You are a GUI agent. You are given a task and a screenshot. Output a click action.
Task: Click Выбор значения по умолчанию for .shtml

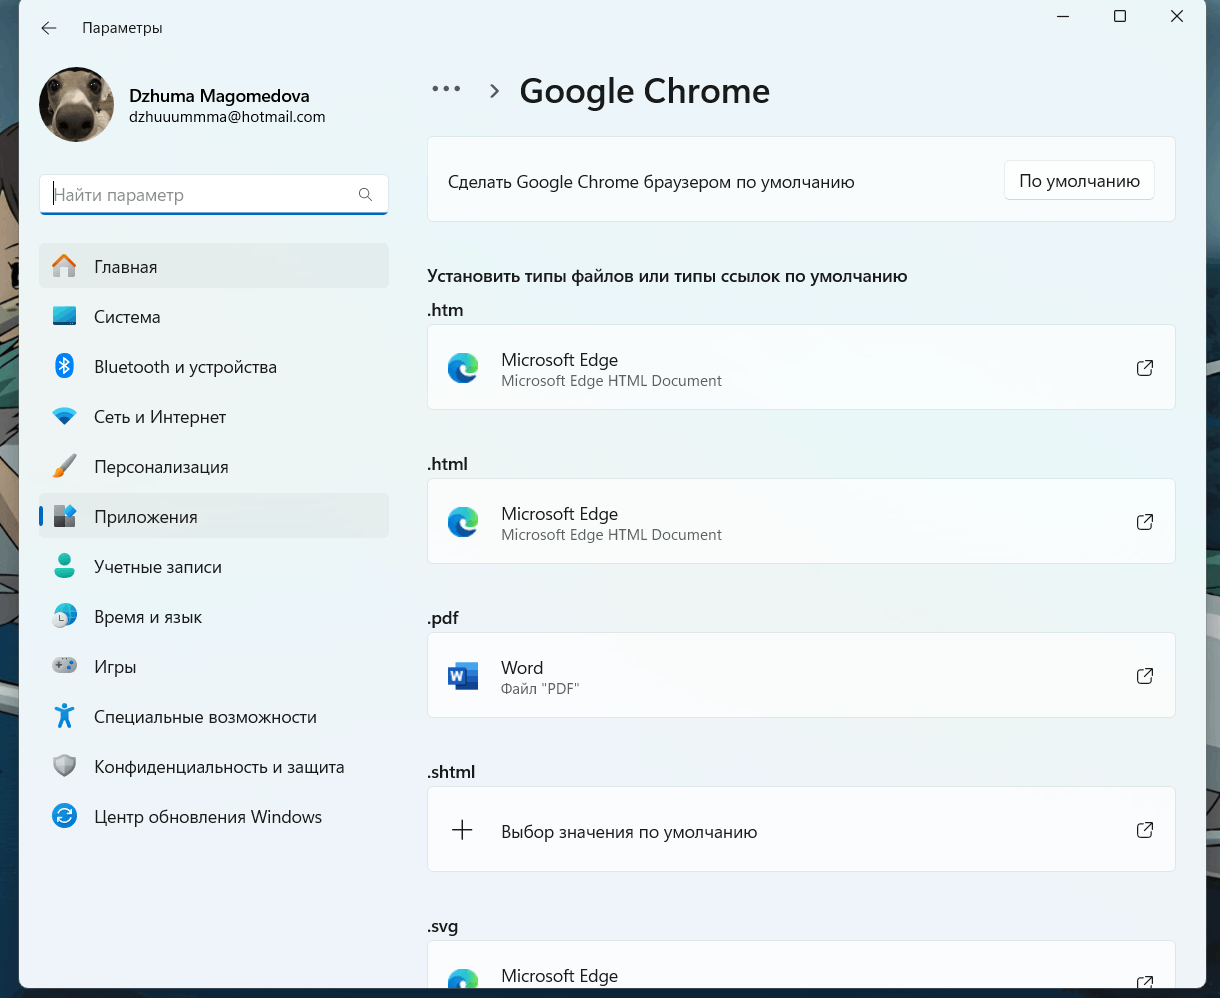tap(801, 829)
